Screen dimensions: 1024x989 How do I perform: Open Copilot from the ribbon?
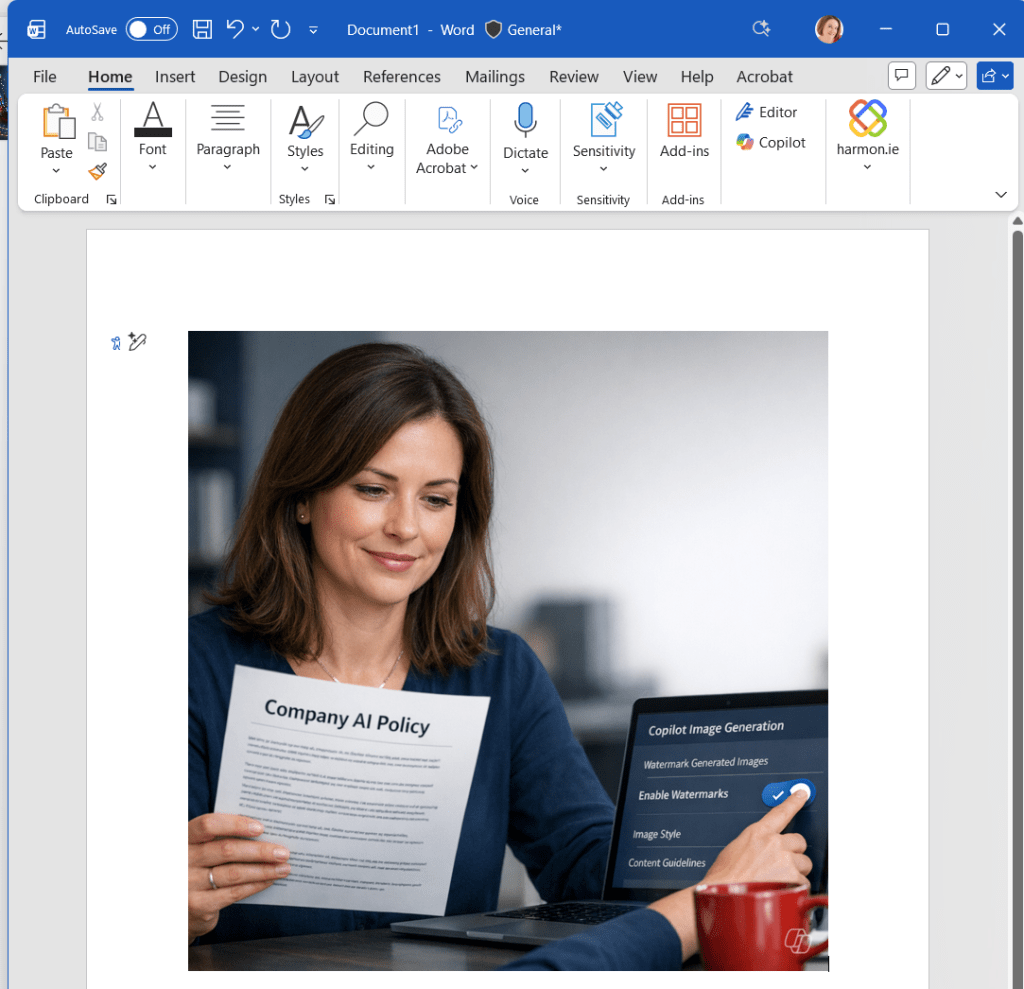[770, 142]
